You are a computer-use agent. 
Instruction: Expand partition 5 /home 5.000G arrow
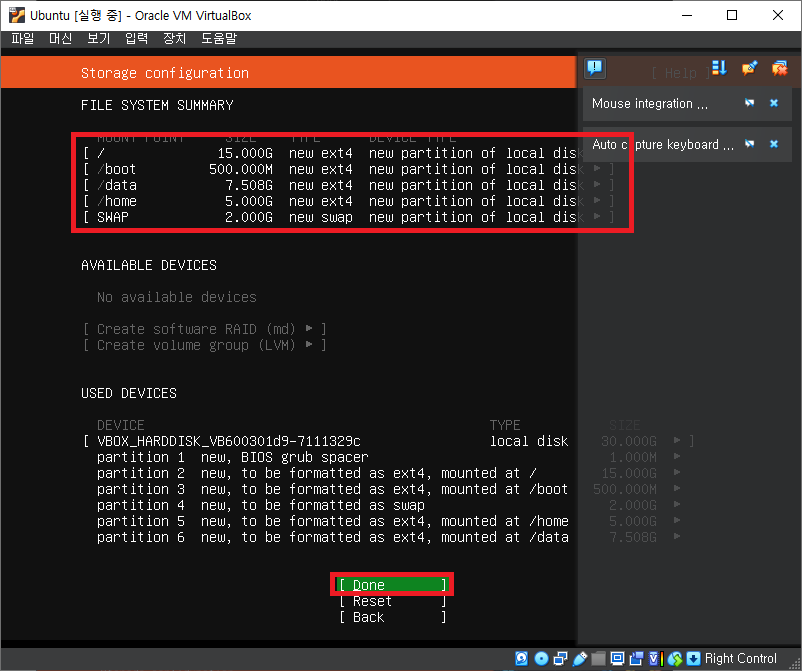[677, 520]
